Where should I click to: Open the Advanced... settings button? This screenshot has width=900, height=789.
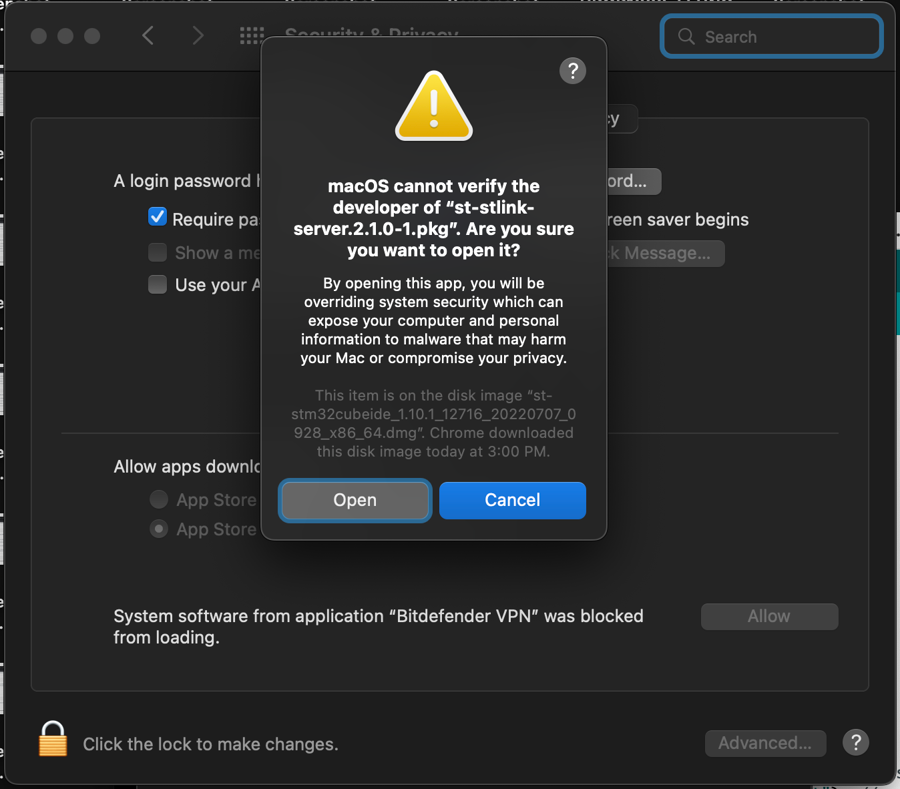pos(765,743)
